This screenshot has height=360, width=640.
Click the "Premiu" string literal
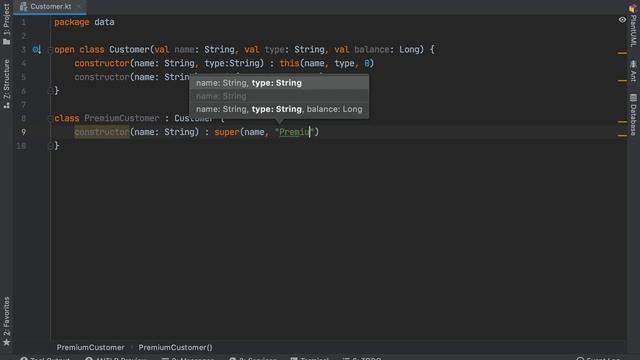click(x=293, y=132)
